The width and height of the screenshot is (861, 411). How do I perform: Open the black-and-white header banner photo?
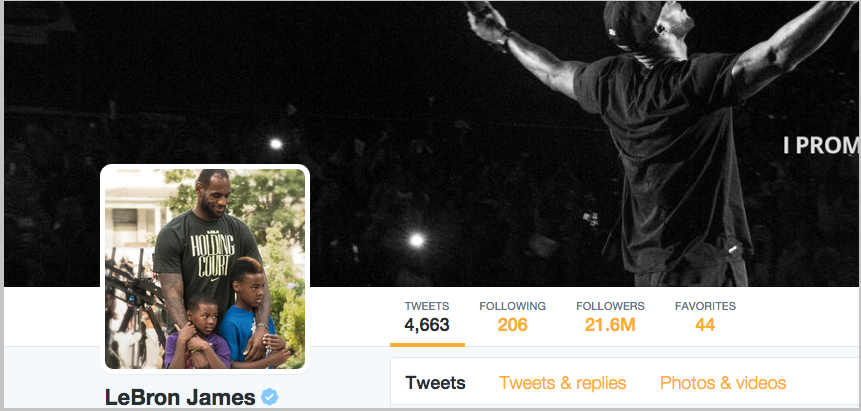click(432, 144)
